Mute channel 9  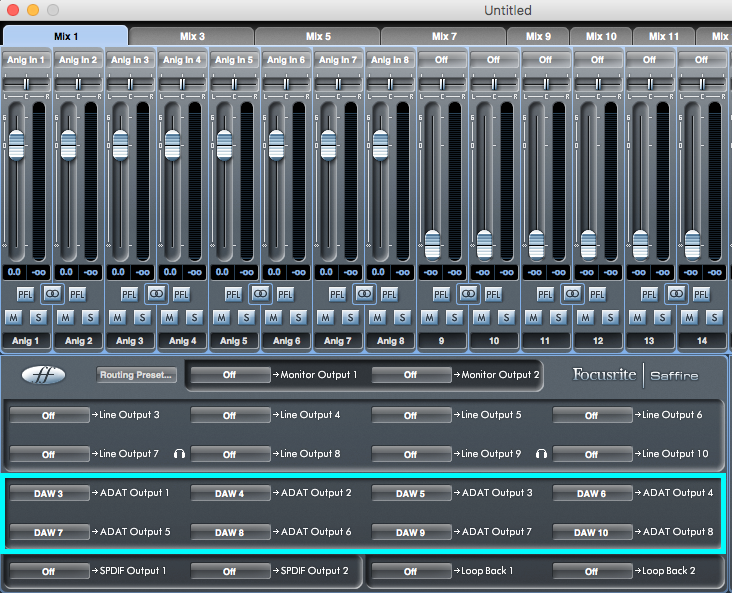429,318
